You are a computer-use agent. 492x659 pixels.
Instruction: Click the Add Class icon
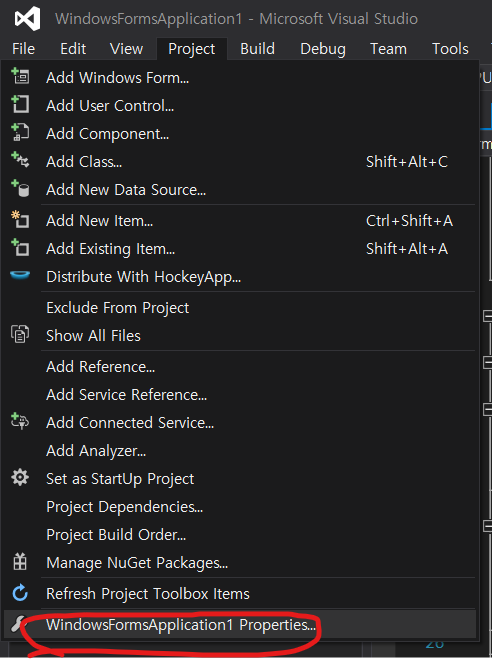point(20,161)
